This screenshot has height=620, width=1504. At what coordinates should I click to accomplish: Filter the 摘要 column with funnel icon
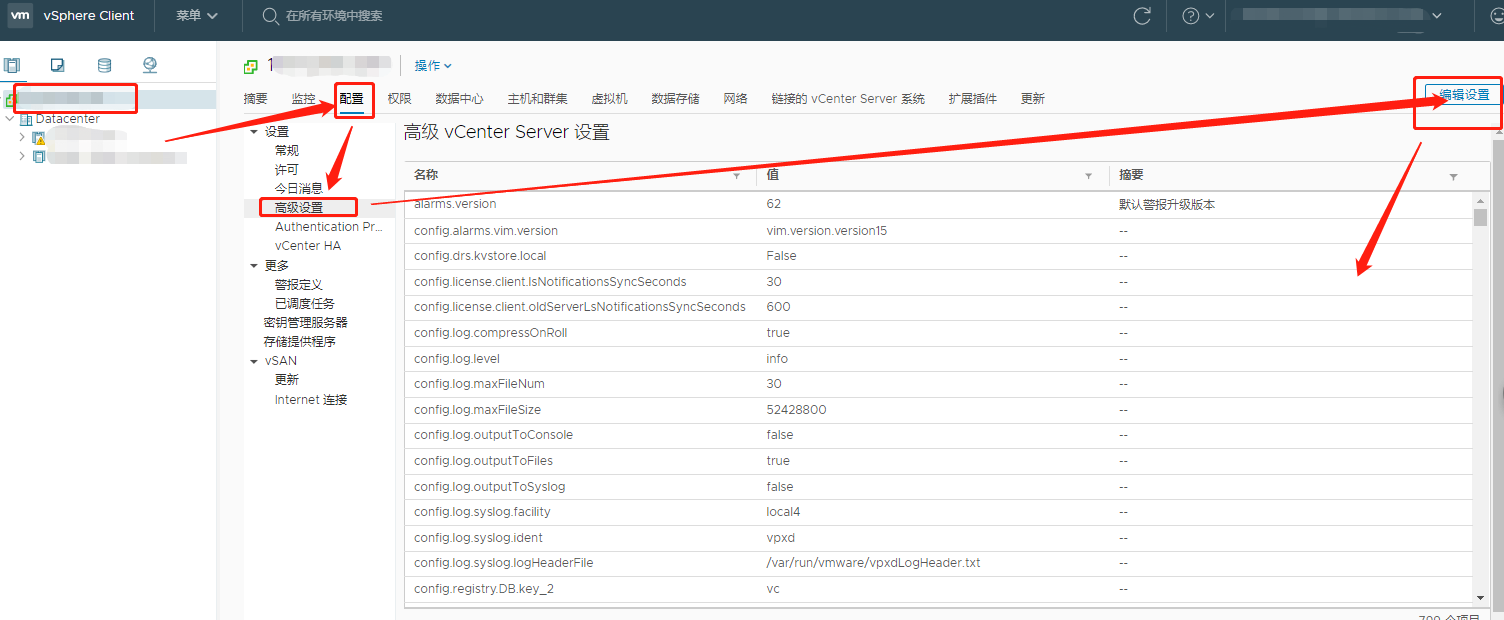click(x=1453, y=176)
